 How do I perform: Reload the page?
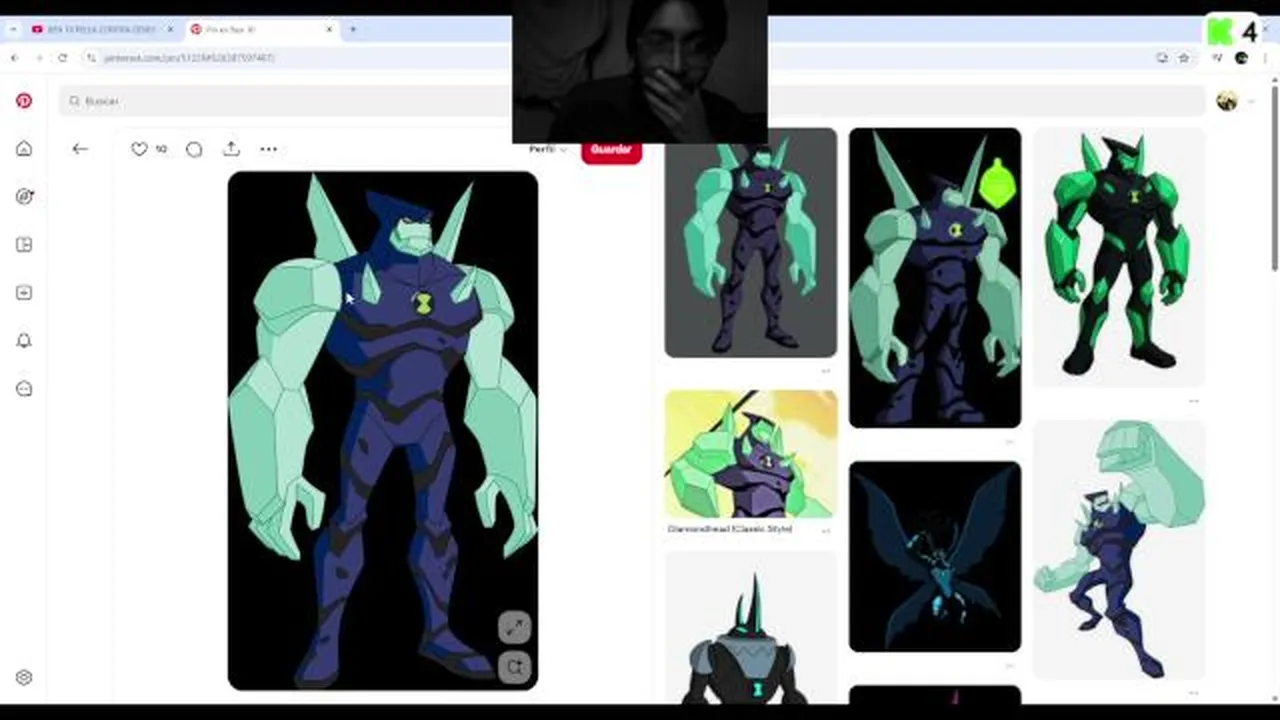pyautogui.click(x=62, y=58)
